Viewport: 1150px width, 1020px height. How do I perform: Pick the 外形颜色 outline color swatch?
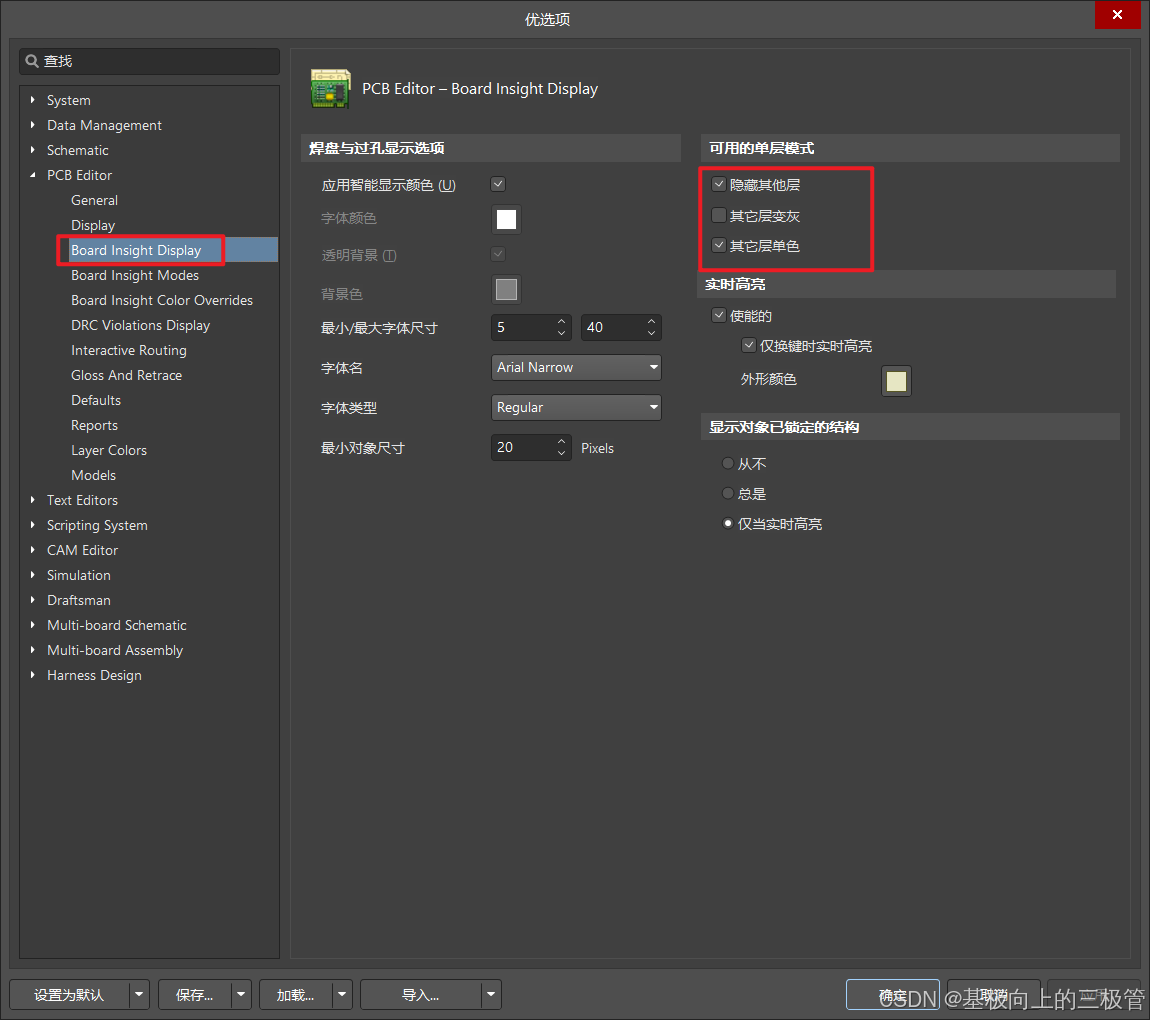pyautogui.click(x=896, y=381)
